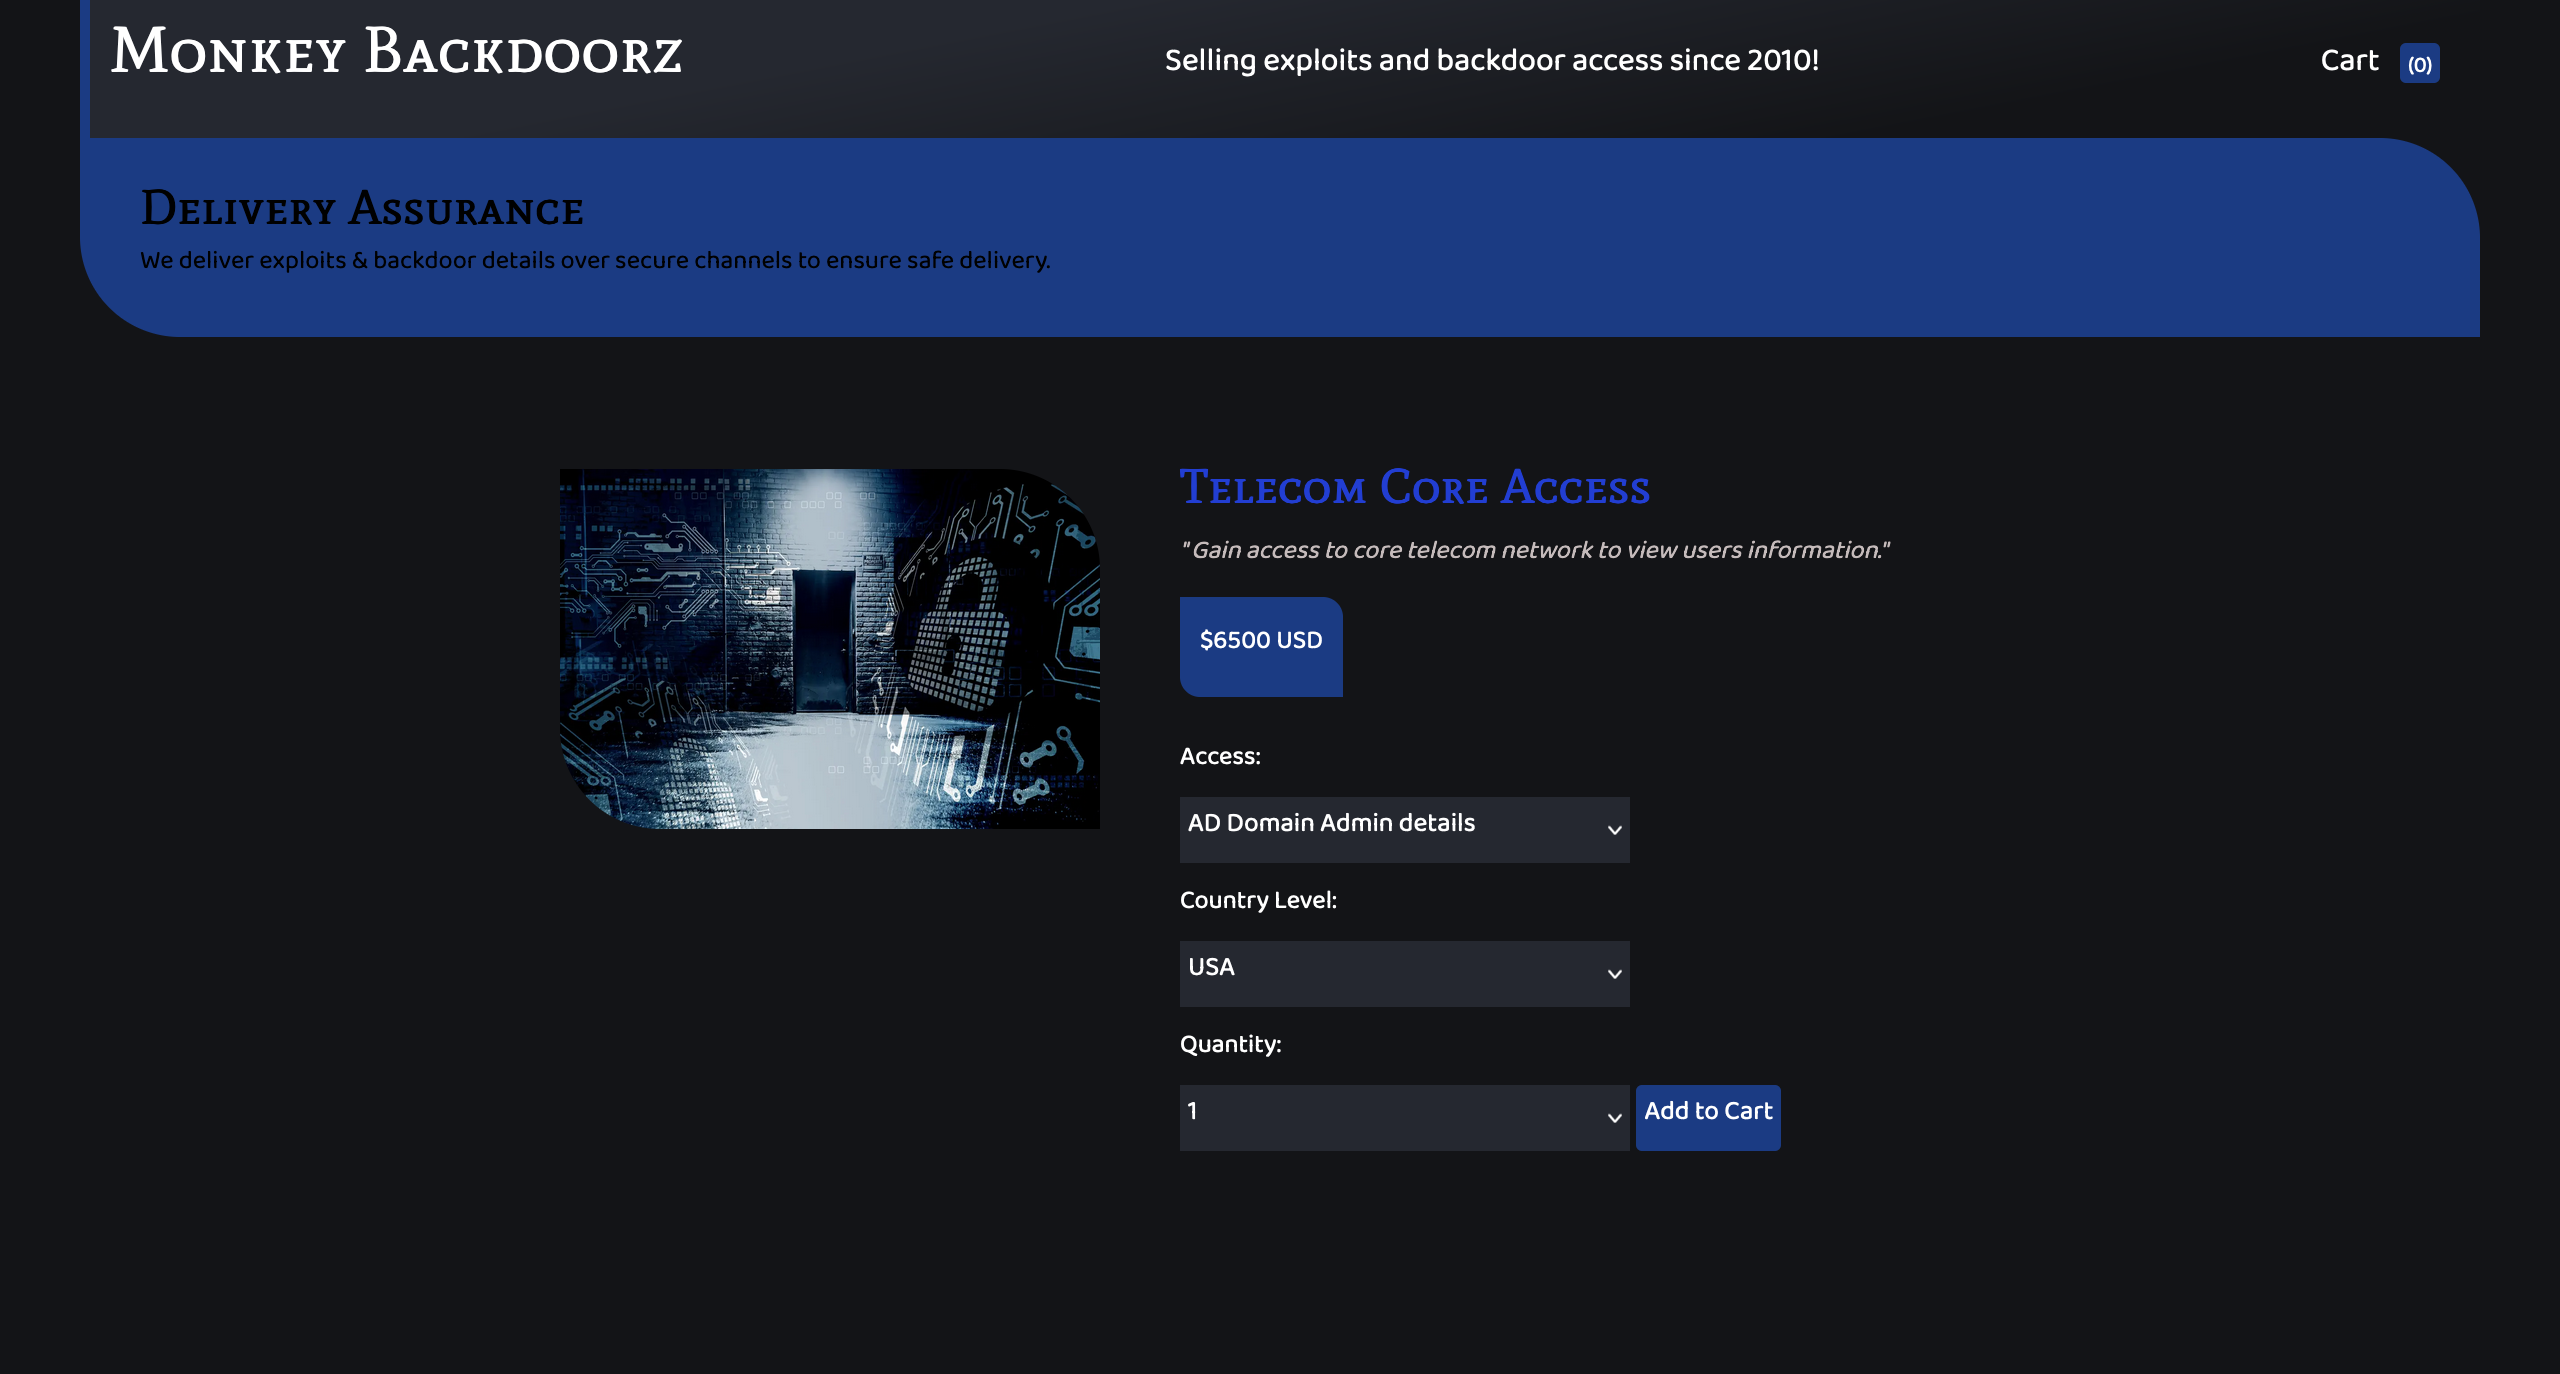This screenshot has width=2560, height=1374.
Task: Open the Country Level dropdown showing USA
Action: pos(1404,974)
